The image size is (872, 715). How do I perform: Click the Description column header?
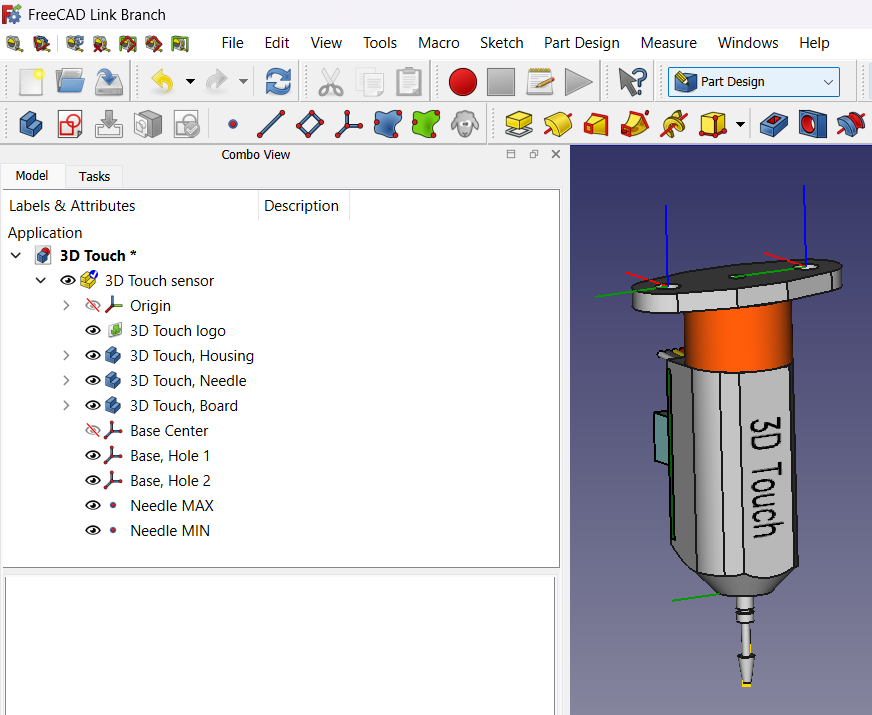pyautogui.click(x=303, y=206)
